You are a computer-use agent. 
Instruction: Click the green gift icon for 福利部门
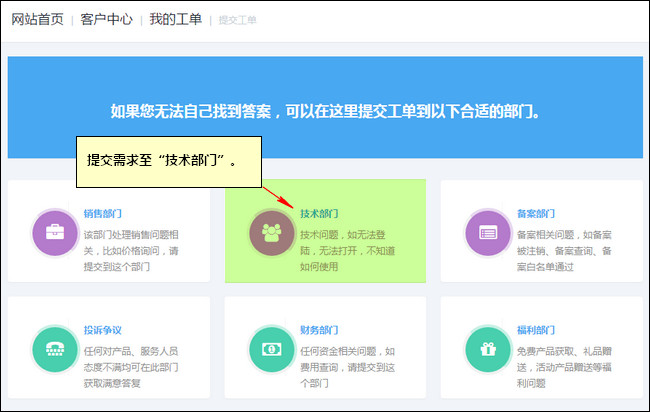point(488,349)
